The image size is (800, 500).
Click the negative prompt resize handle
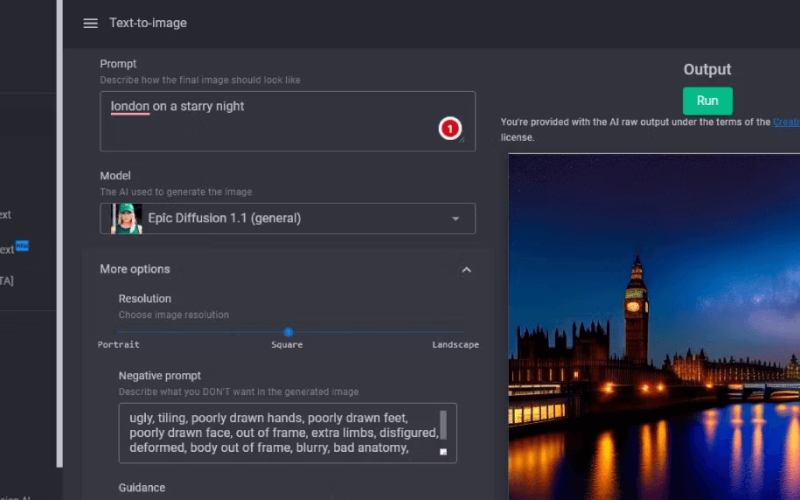pos(443,452)
